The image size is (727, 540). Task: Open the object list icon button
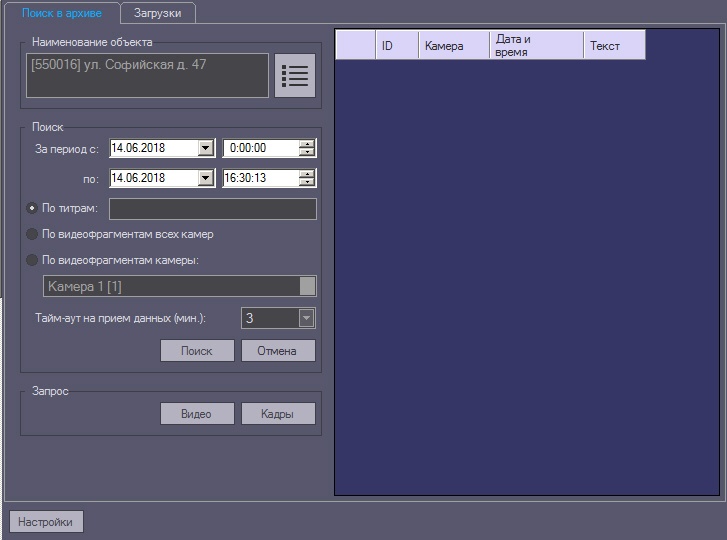coord(294,76)
